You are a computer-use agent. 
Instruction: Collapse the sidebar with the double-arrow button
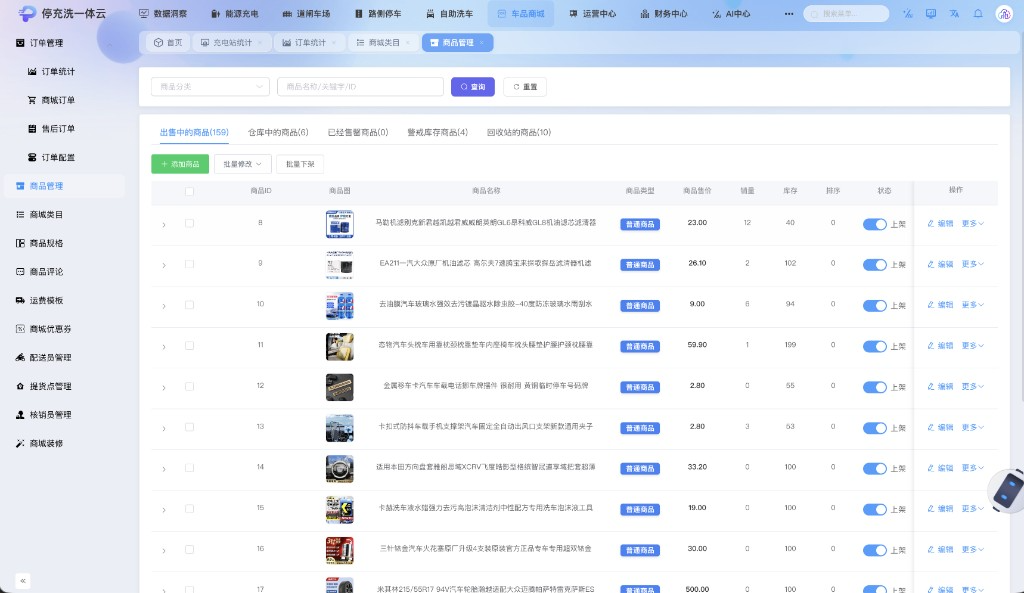click(x=23, y=581)
